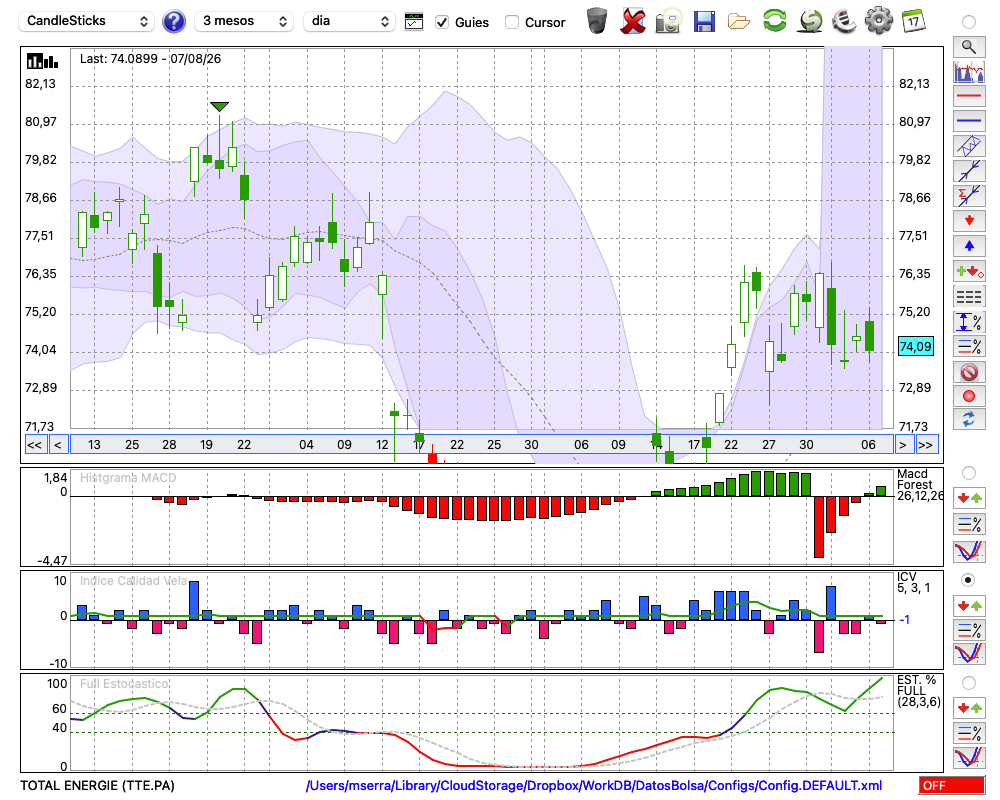Click the red prohibited circle icon
Screen dimensions: 1000x800
[969, 371]
